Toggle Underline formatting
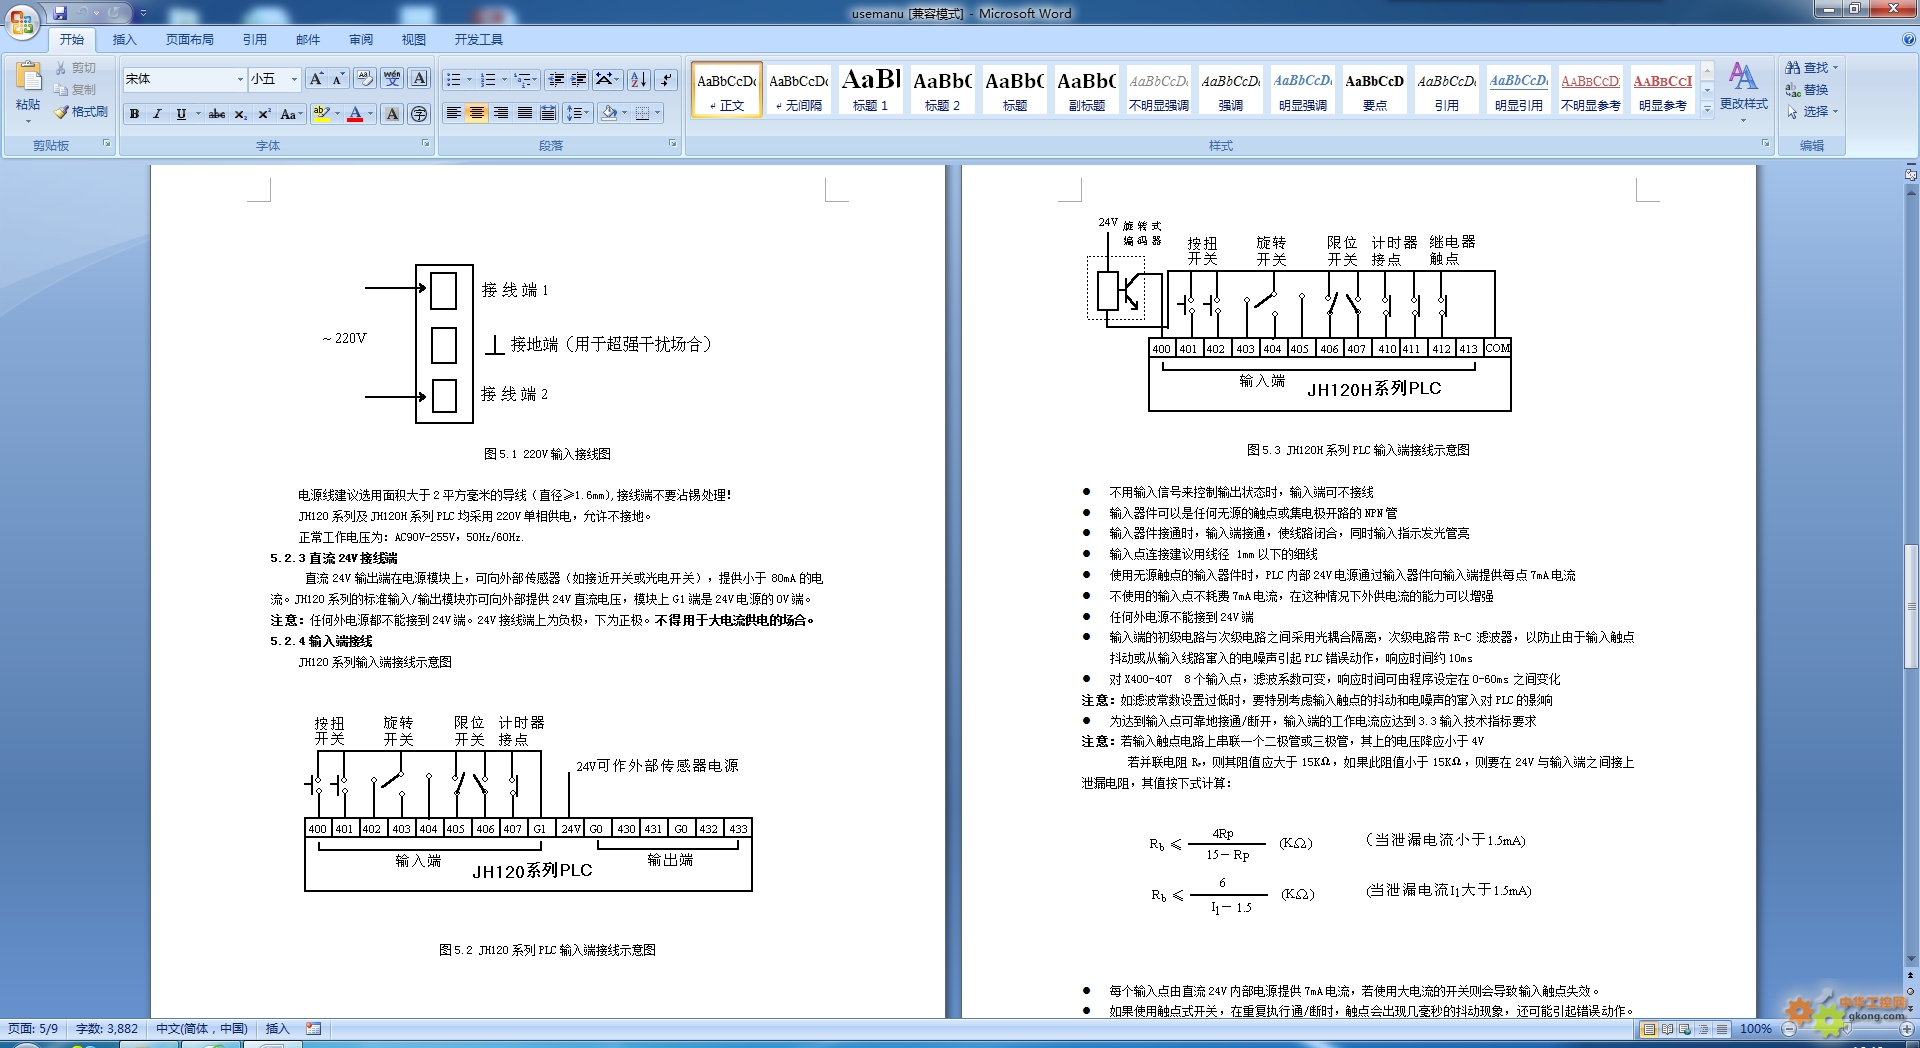The image size is (1920, 1048). point(181,114)
